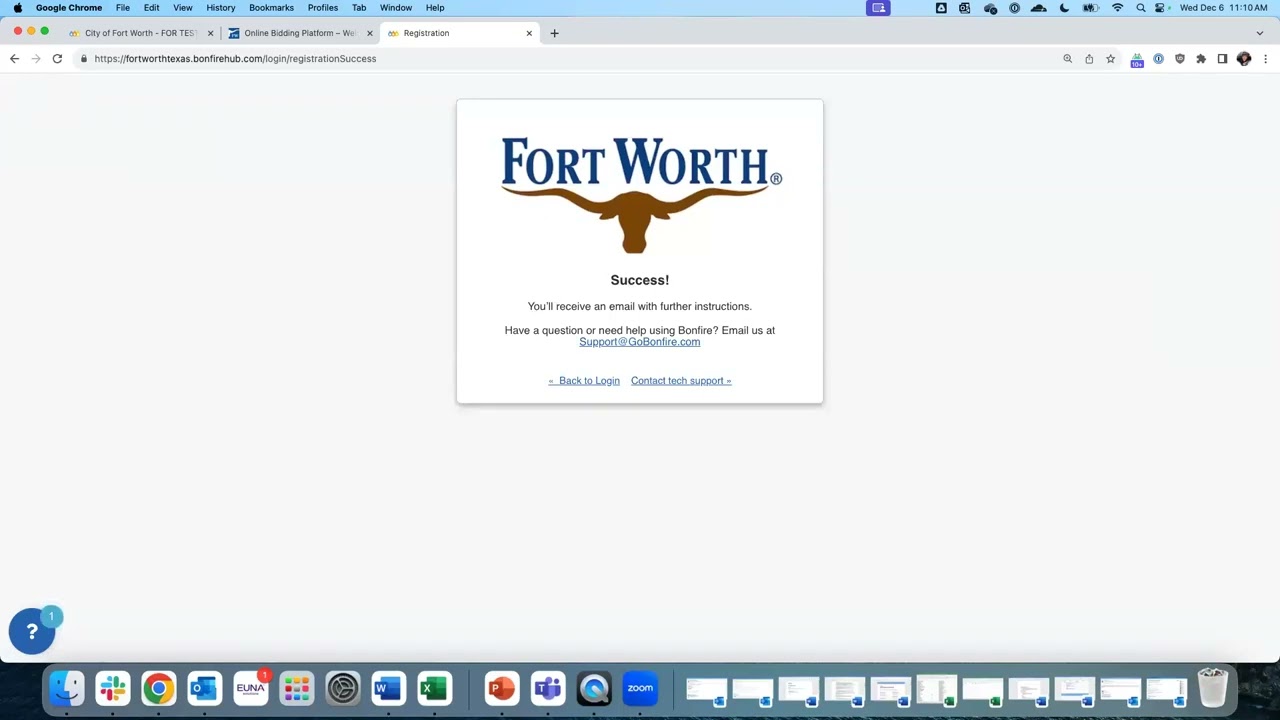This screenshot has height=720, width=1280.
Task: View site information lock icon
Action: 84,59
